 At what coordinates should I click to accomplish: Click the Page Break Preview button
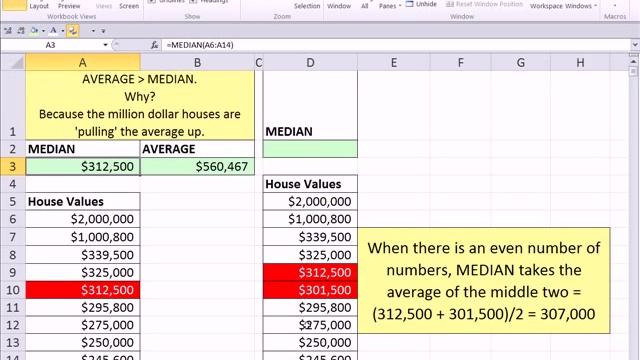(x=69, y=6)
